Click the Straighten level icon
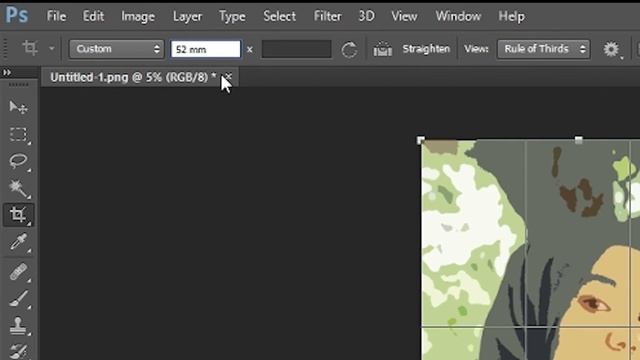This screenshot has height=360, width=640. tap(382, 49)
